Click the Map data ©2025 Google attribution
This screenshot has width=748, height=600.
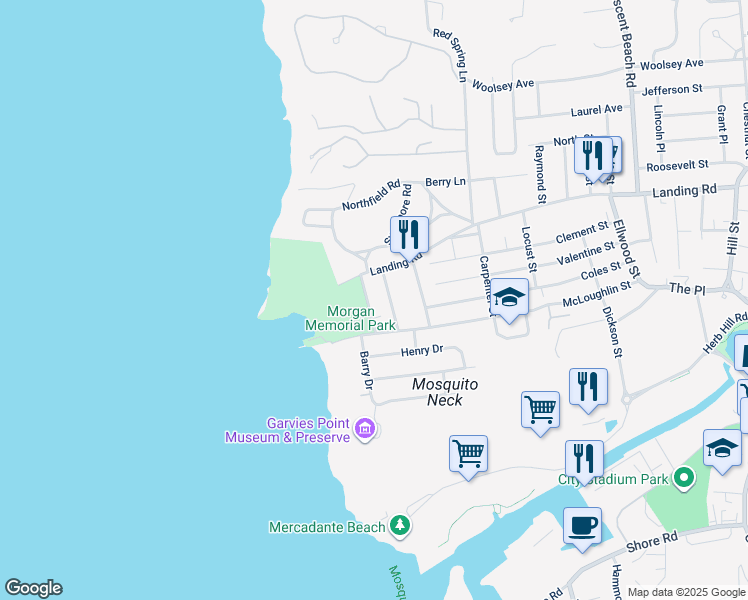(687, 592)
